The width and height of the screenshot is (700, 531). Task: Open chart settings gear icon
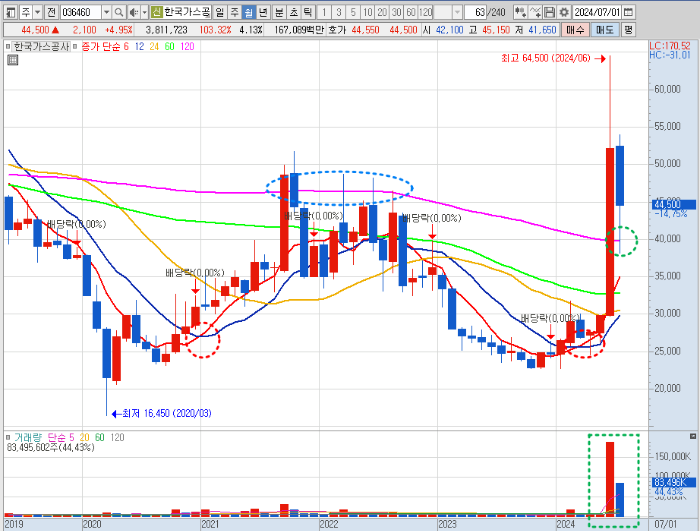[x=564, y=12]
